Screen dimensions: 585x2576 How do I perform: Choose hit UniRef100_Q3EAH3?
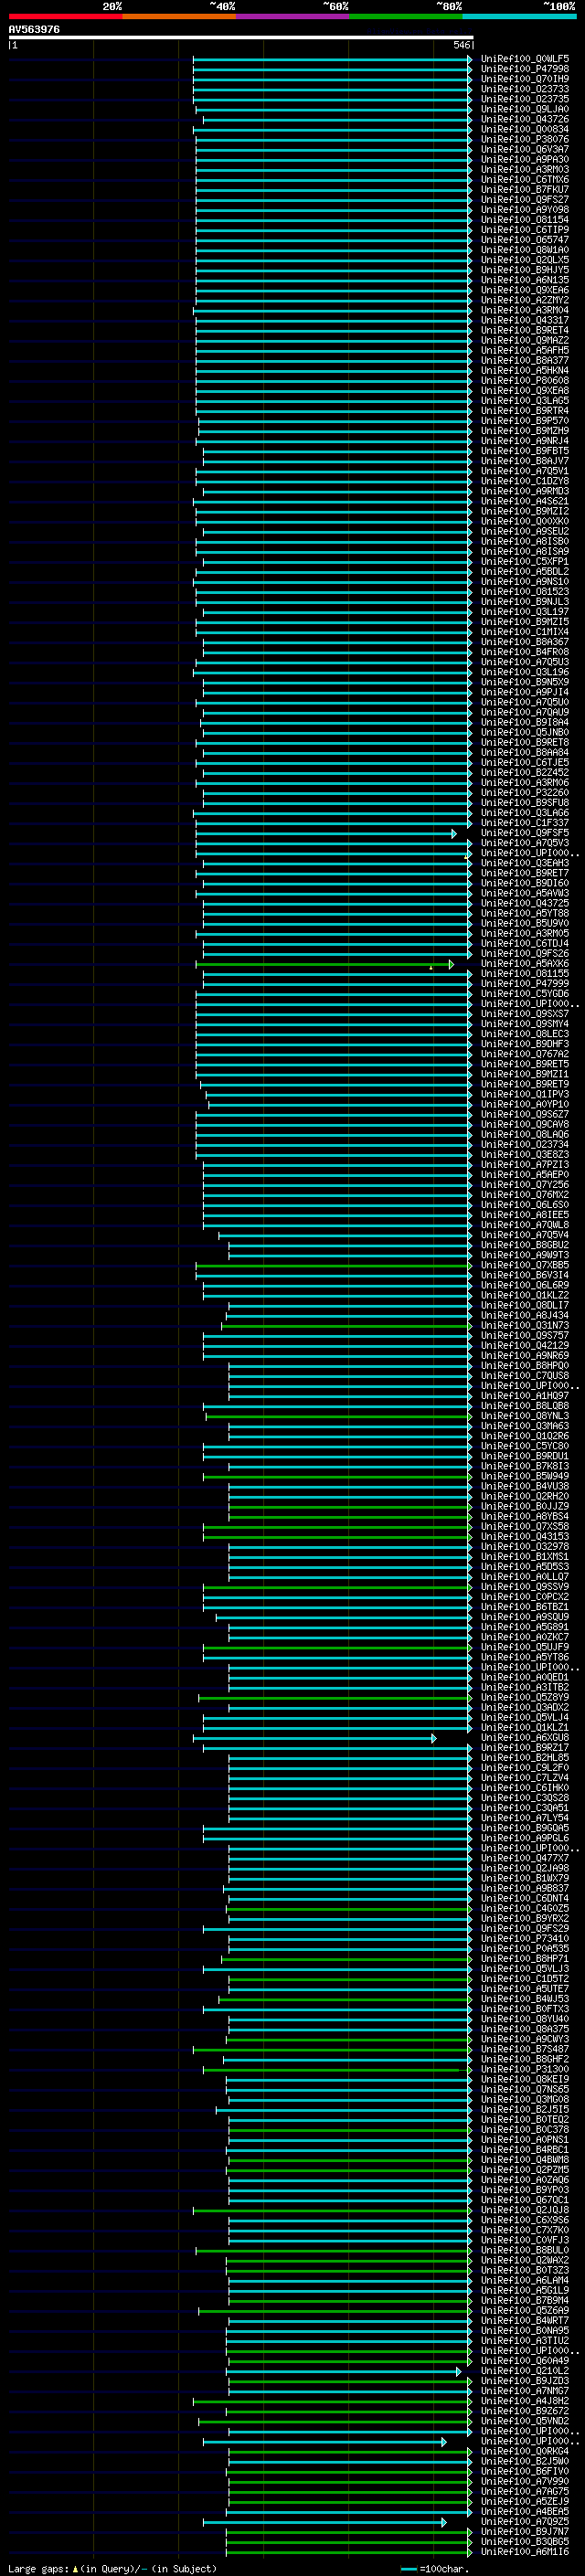click(525, 863)
